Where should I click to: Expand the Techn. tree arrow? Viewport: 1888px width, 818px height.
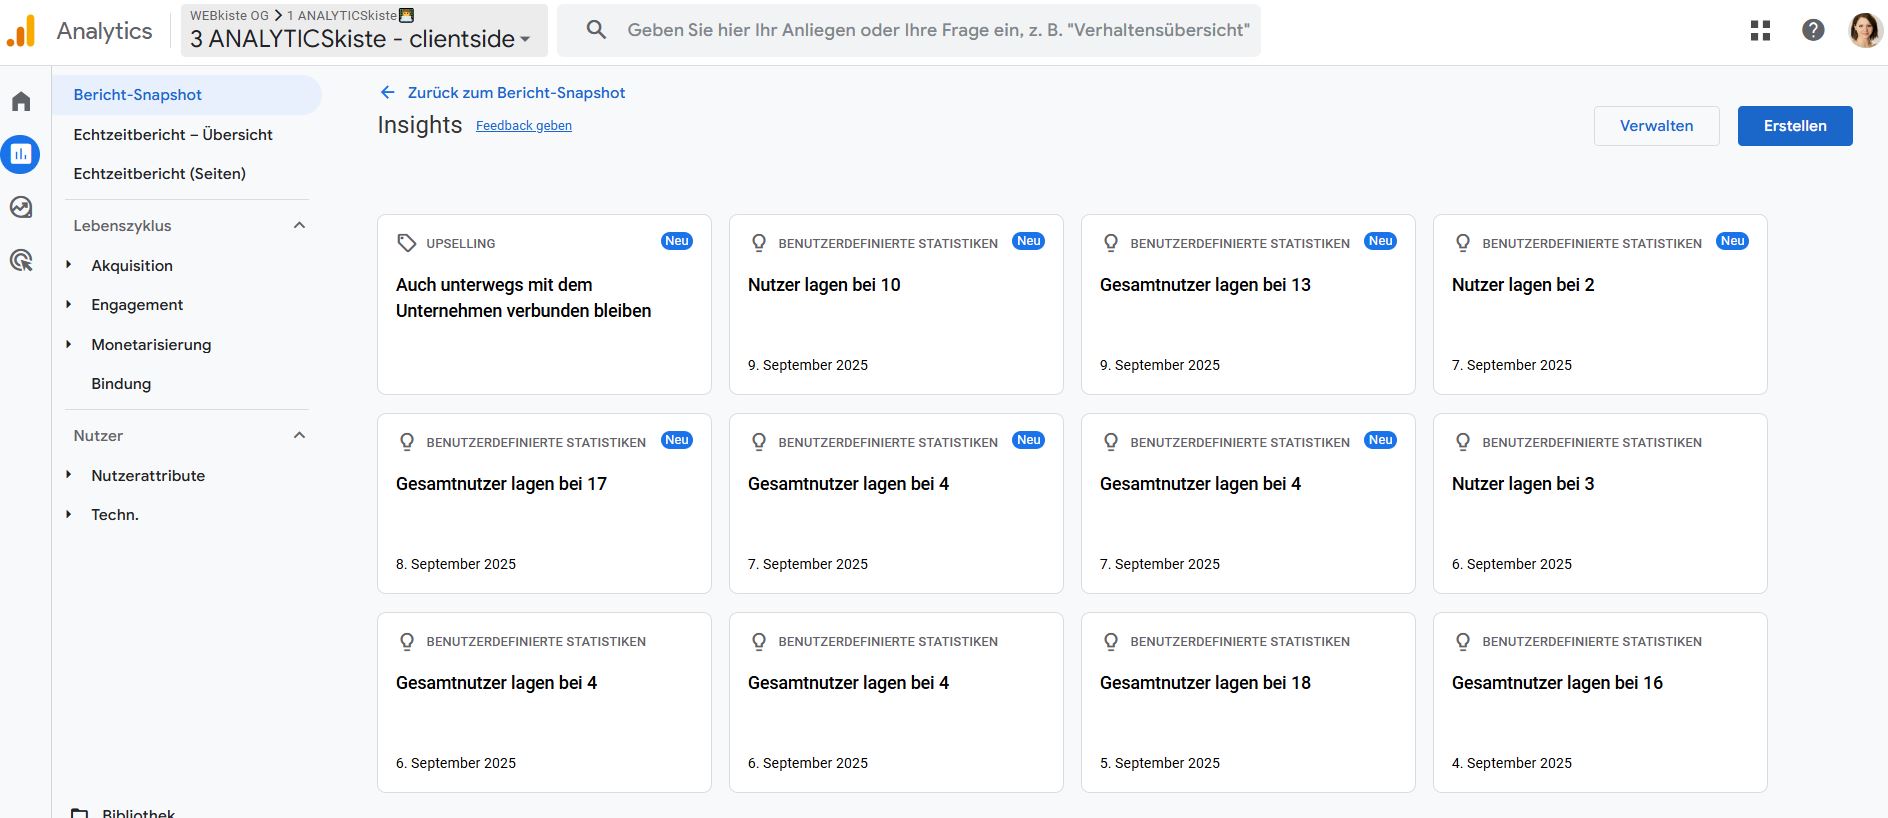[x=69, y=514]
